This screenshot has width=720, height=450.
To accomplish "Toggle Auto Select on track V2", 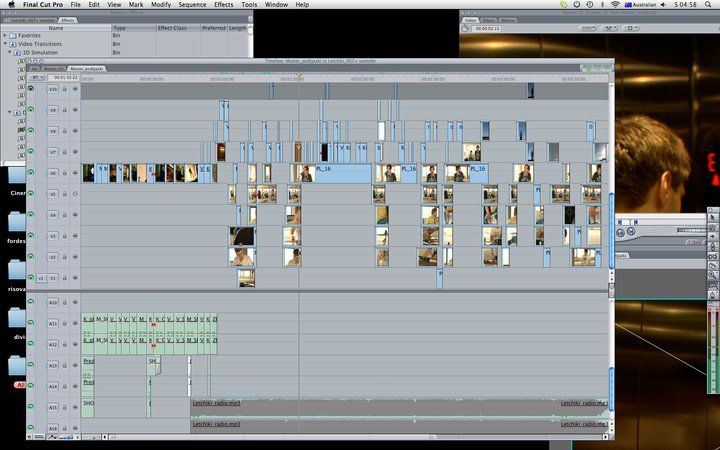I will point(75,257).
